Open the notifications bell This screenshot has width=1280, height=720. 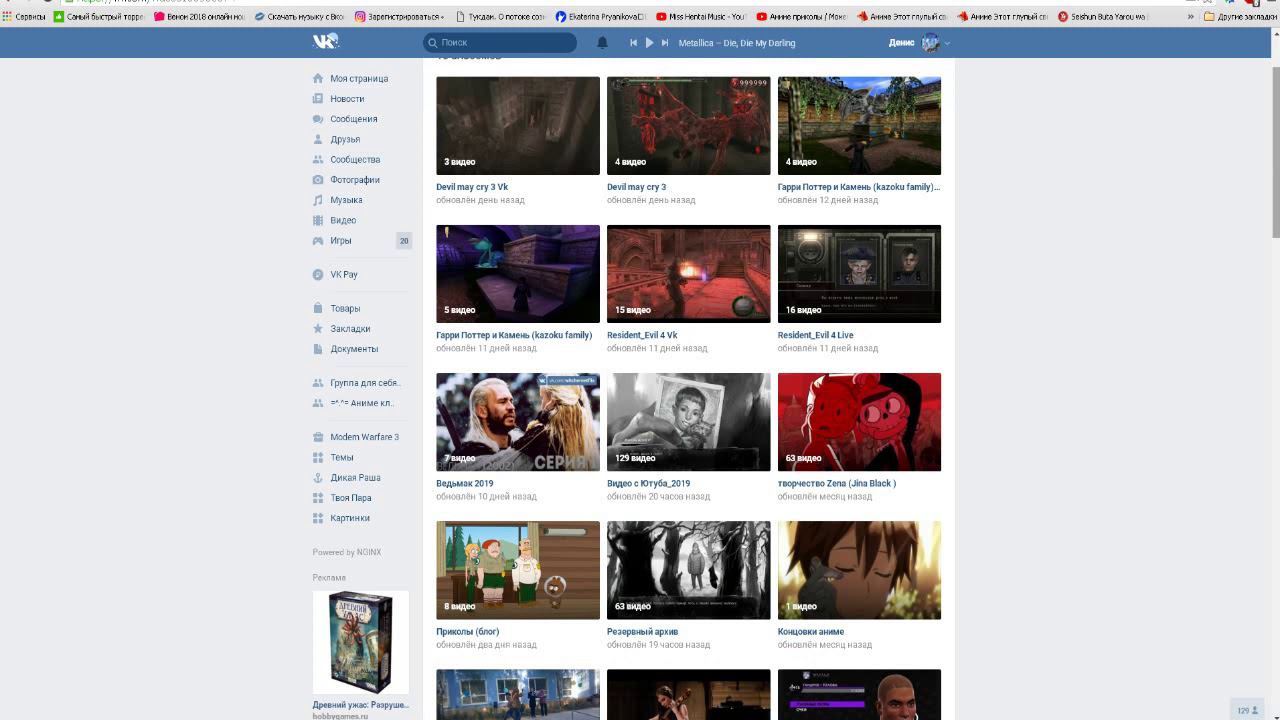click(602, 43)
